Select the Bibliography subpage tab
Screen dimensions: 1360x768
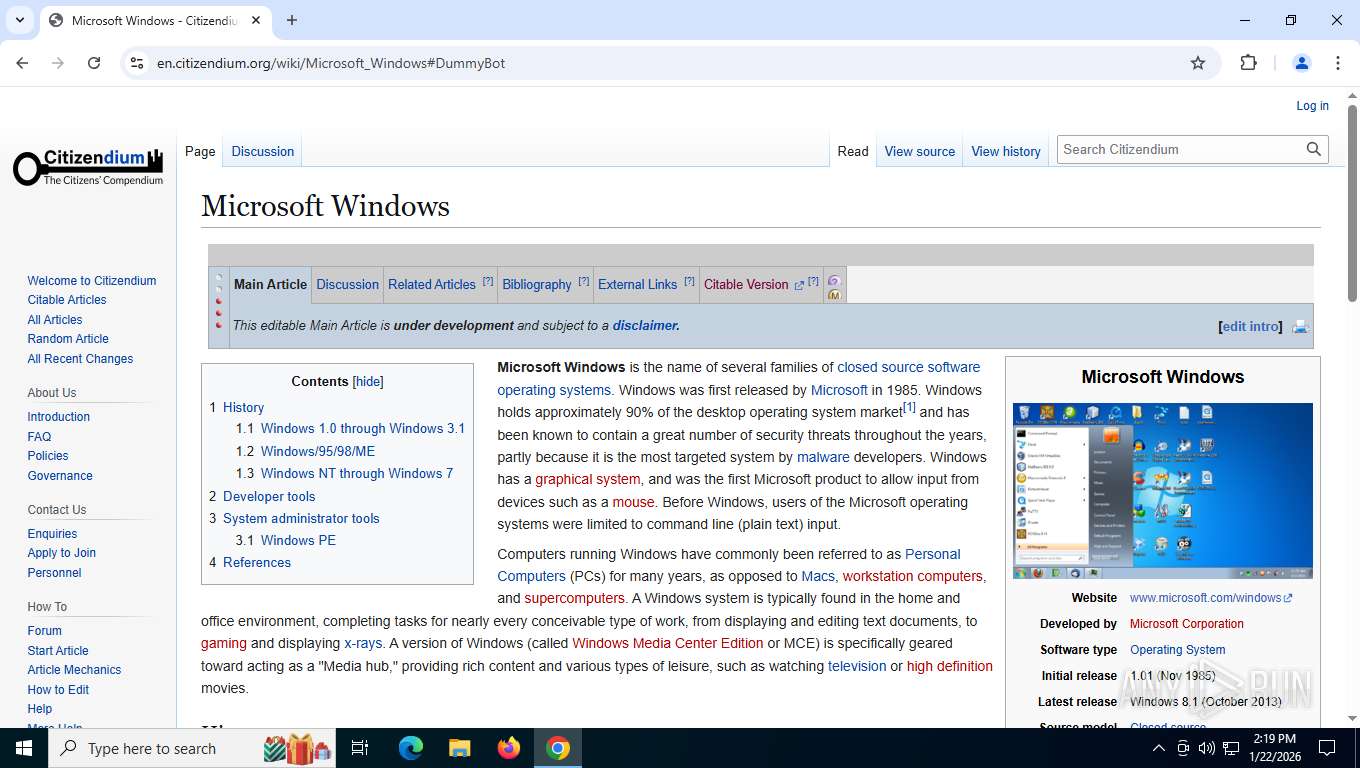coord(537,284)
